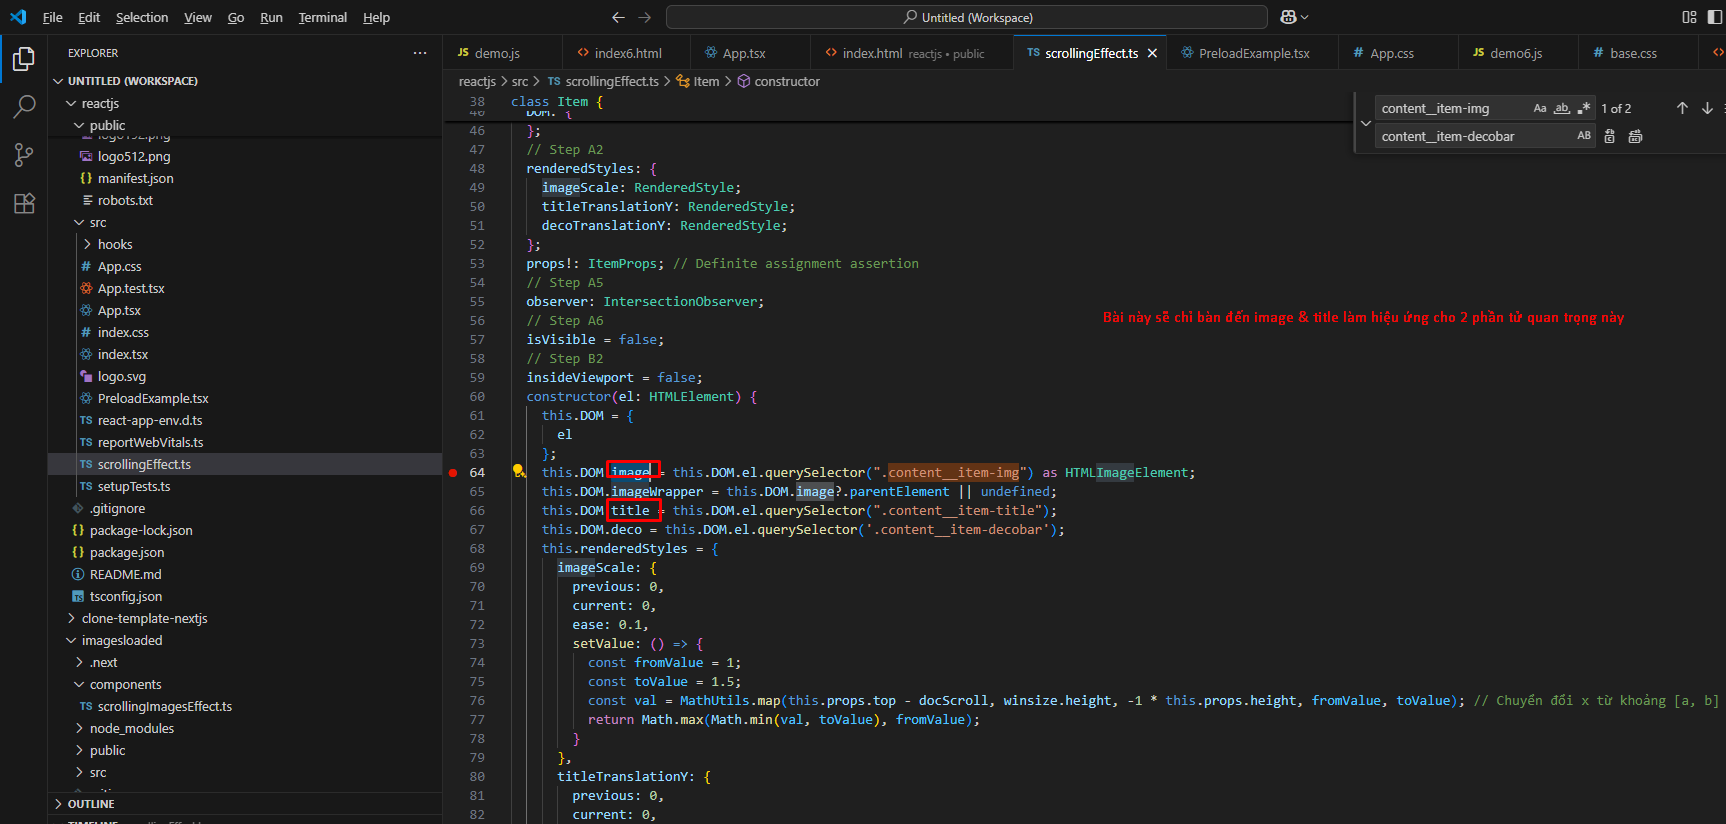Click the lightbulb code action on line 64
This screenshot has width=1726, height=824.
[x=518, y=471]
